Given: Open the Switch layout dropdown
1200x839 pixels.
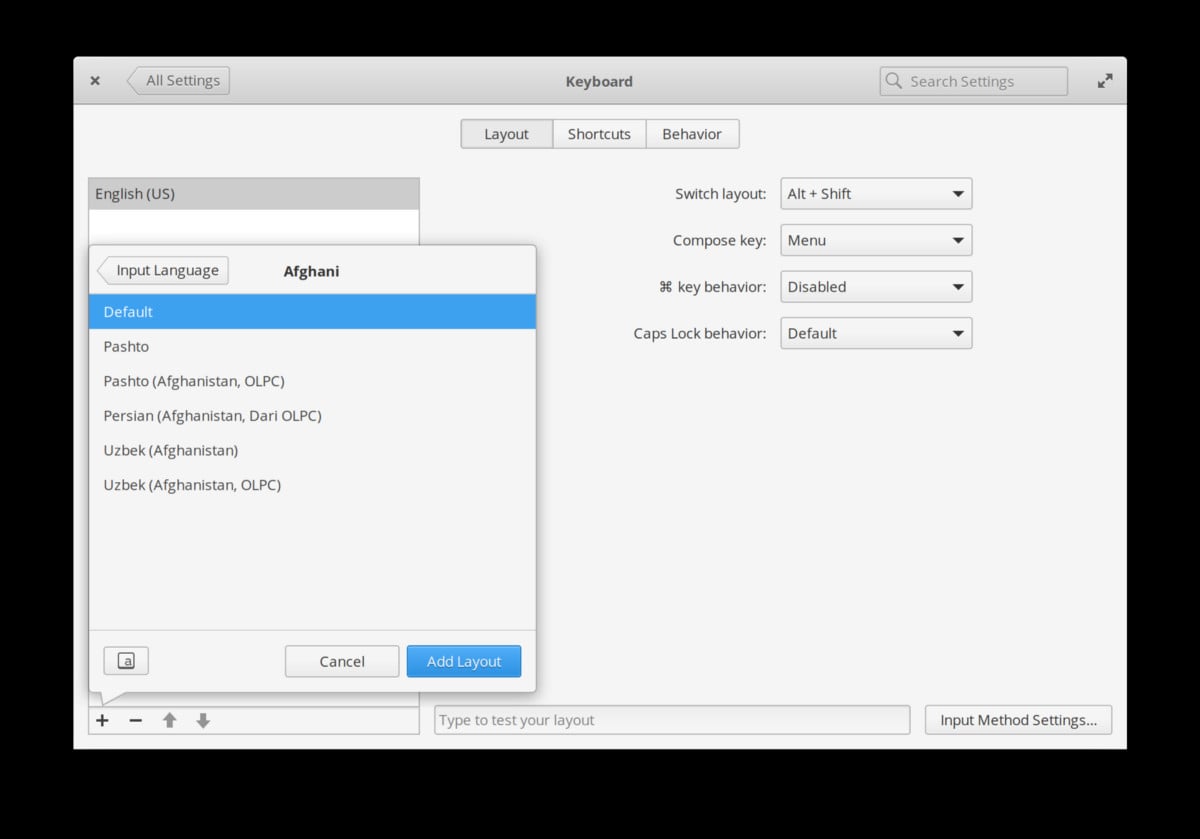Looking at the screenshot, I should 875,193.
